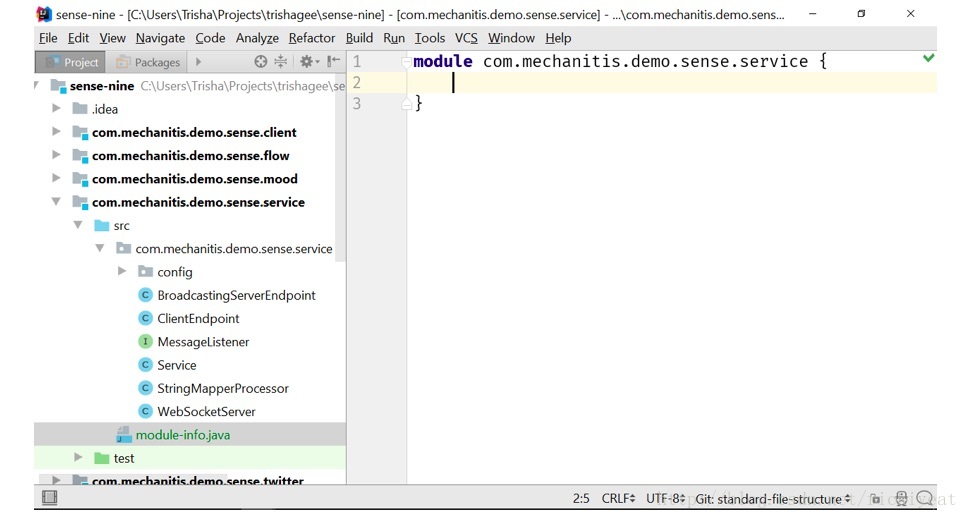
Task: Open the VCS menu
Action: tap(466, 38)
